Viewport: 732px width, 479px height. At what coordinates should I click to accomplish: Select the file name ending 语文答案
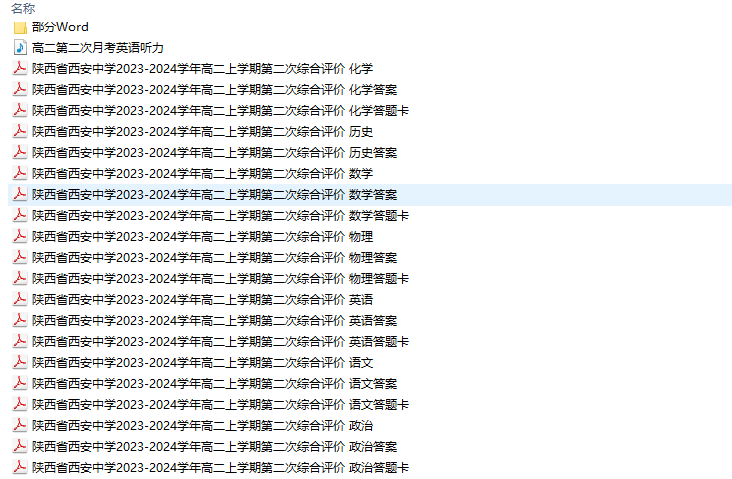coord(215,384)
